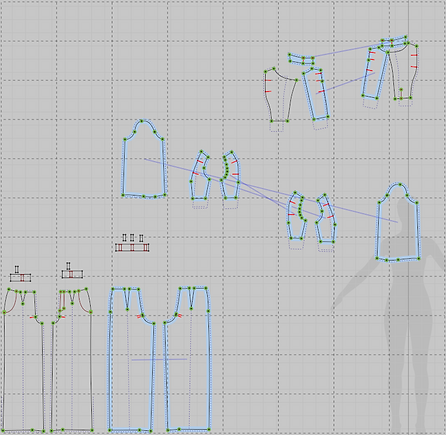The width and height of the screenshot is (446, 435).
Task: Select the leftmost unselected trouser pattern piece
Action: (x=23, y=361)
